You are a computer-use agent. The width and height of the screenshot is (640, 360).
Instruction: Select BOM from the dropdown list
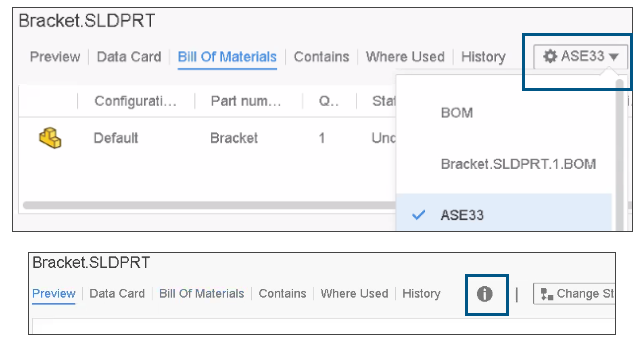457,113
